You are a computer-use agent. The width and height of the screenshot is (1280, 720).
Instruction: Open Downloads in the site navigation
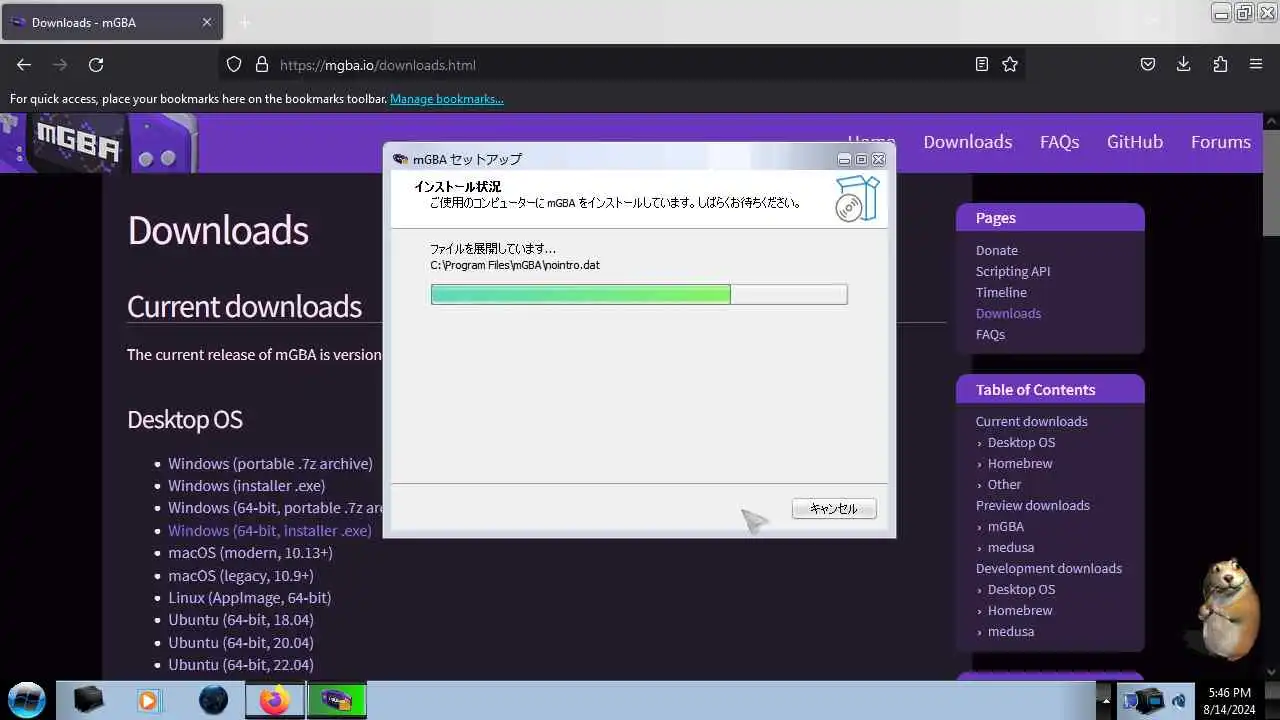(968, 142)
